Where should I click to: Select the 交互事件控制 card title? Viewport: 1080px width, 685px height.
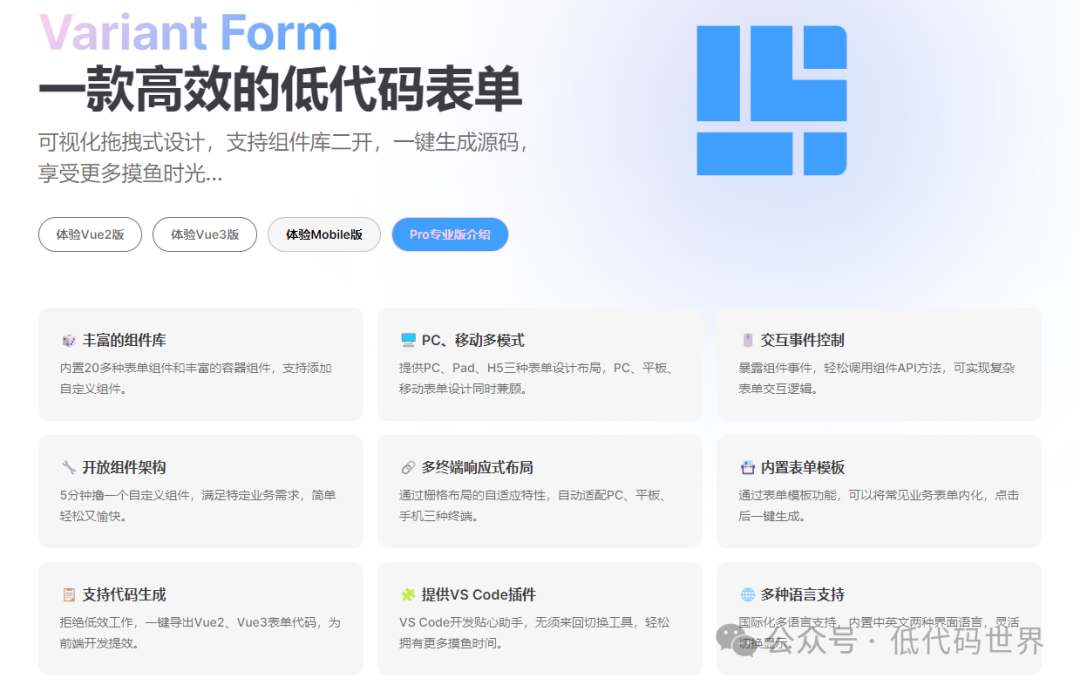[x=802, y=340]
